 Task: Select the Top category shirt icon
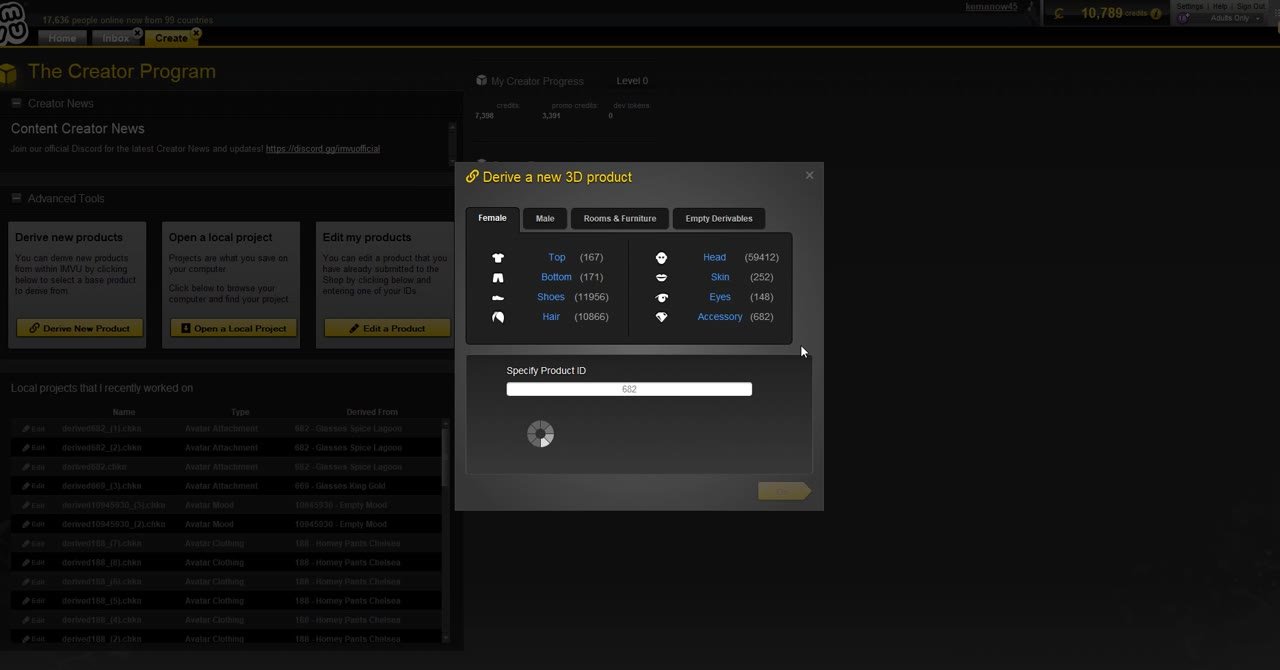point(498,258)
